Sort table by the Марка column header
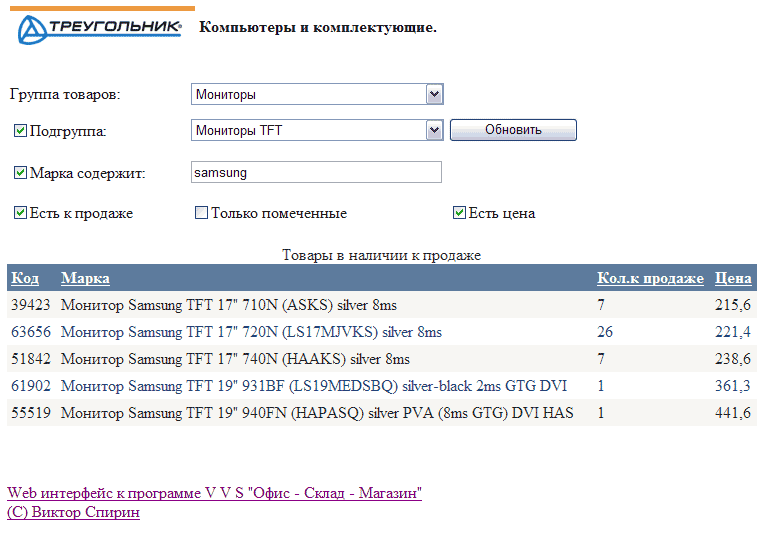Screen dimensions: 763x536 (x=85, y=278)
